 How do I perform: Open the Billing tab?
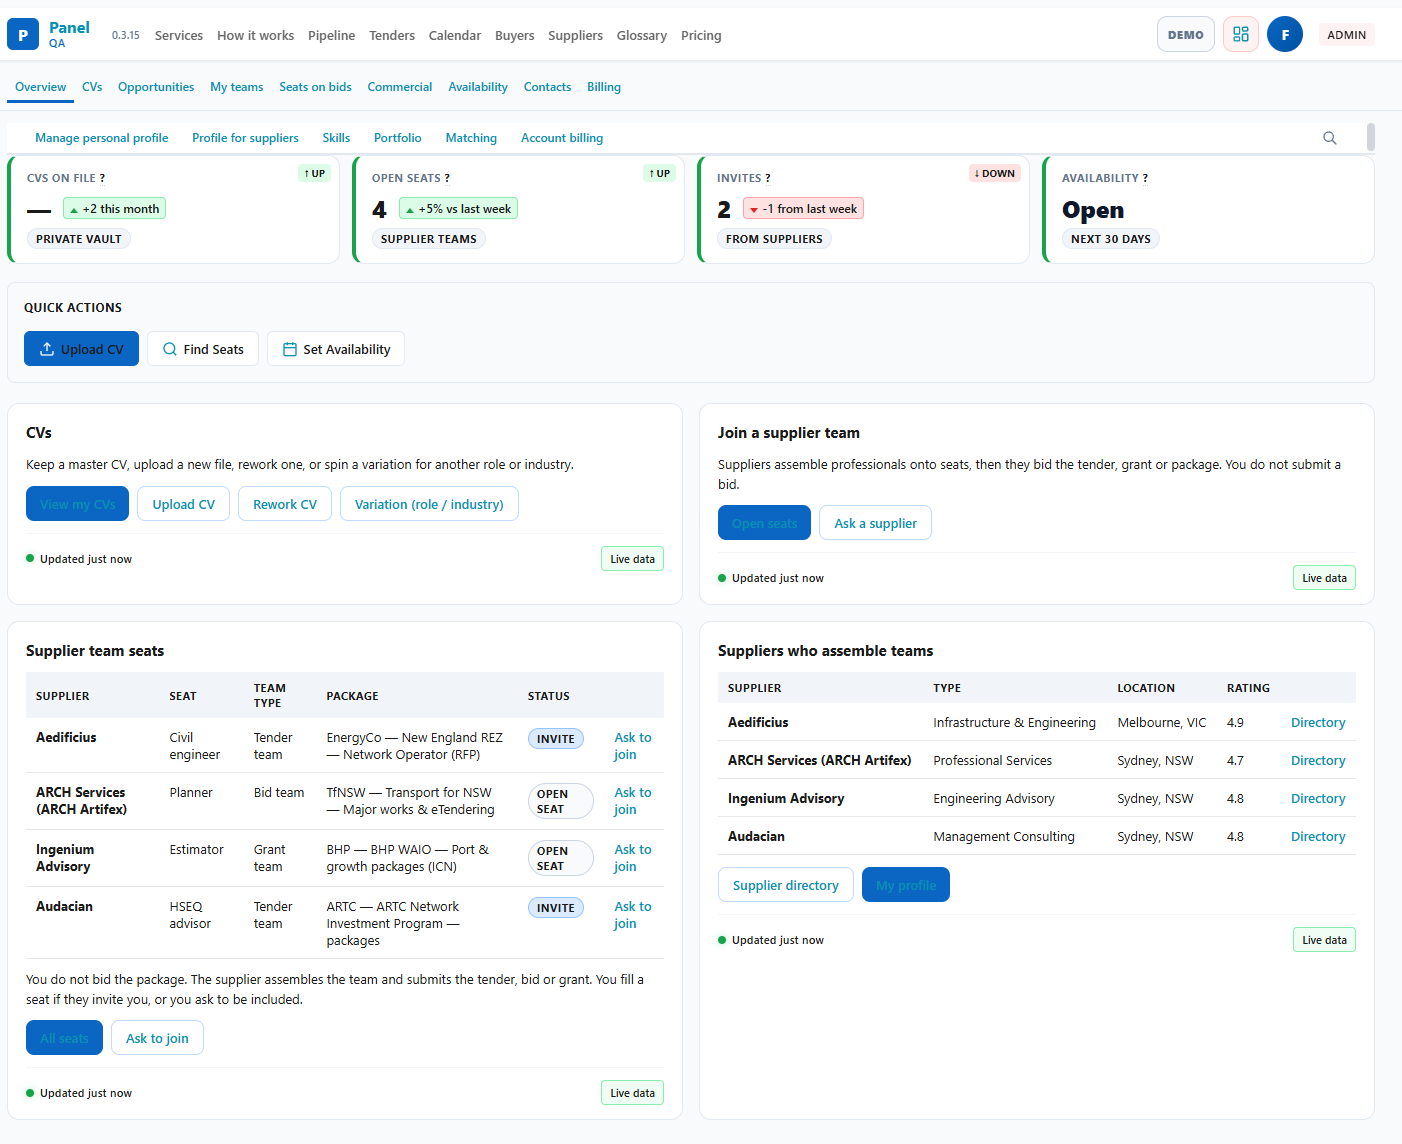tap(604, 87)
